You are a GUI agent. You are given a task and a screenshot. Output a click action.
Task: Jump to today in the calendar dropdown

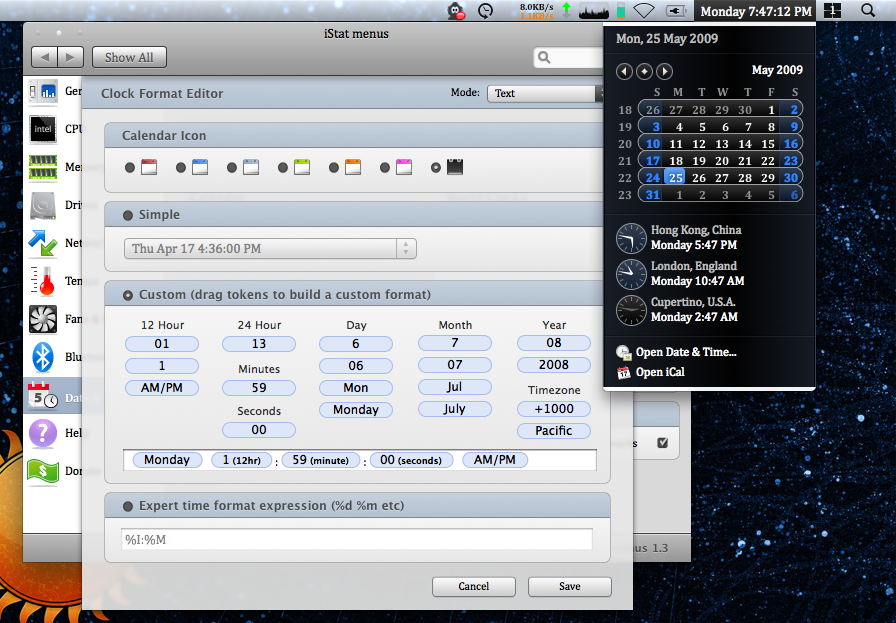645,71
